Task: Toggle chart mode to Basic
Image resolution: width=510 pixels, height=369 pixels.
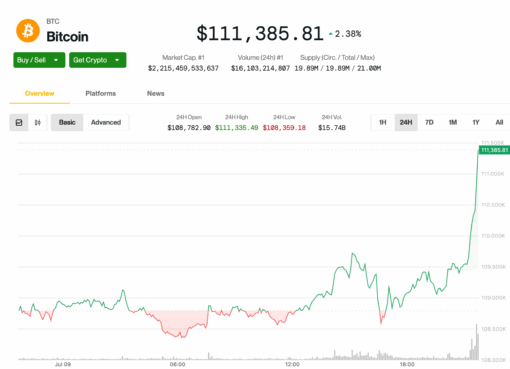Action: pyautogui.click(x=67, y=122)
